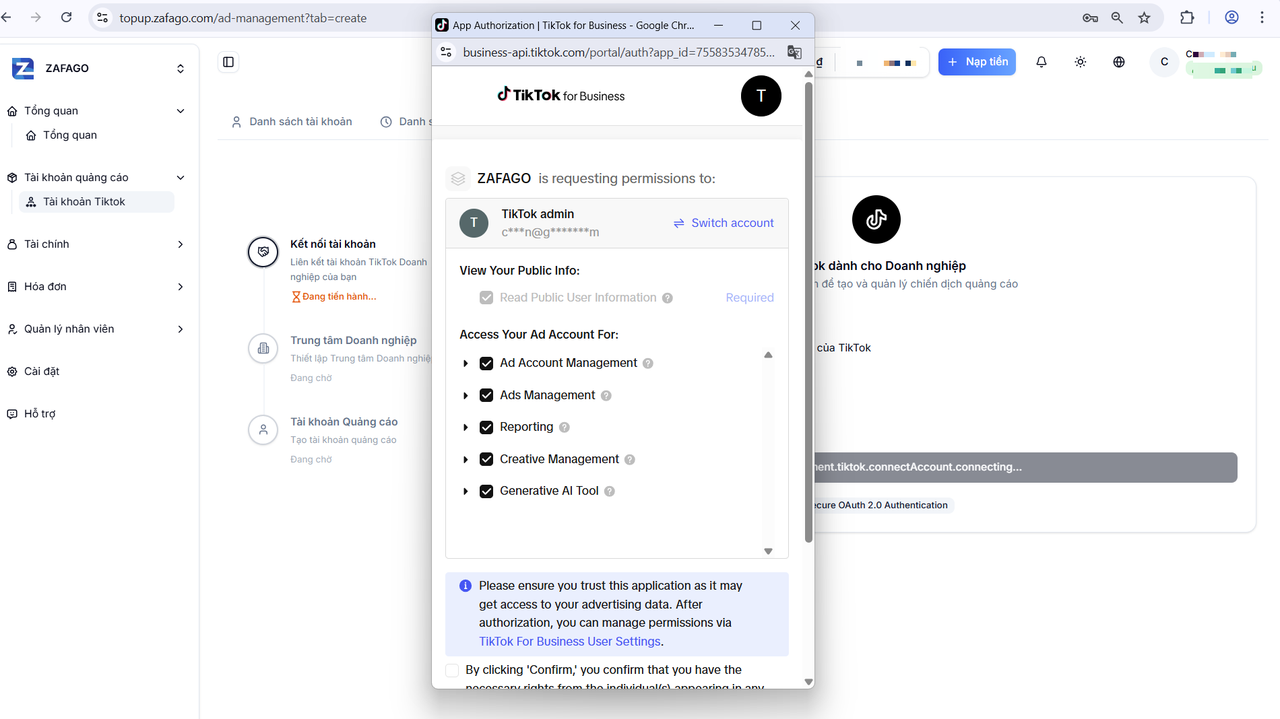Click the Kết nối tài khoản step icon
This screenshot has height=719, width=1280.
point(263,251)
